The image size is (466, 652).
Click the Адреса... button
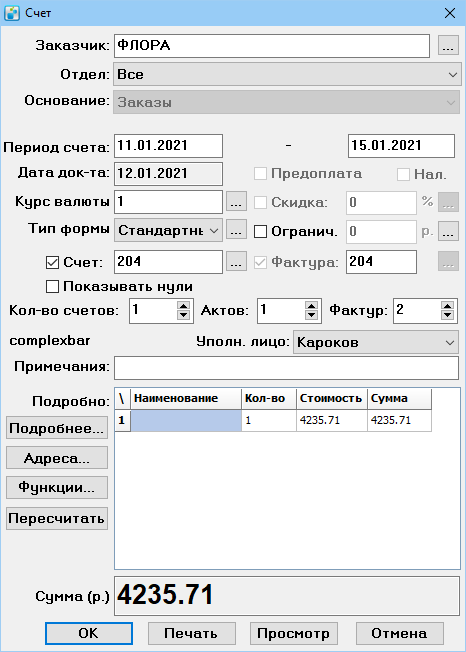[57, 458]
